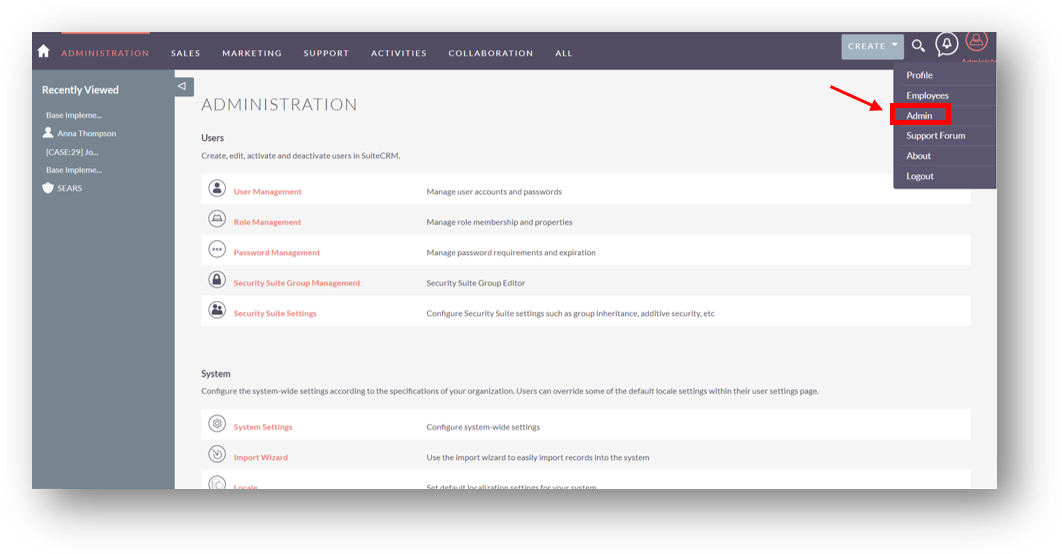
Task: Expand the CREATE dropdown button
Action: point(872,46)
